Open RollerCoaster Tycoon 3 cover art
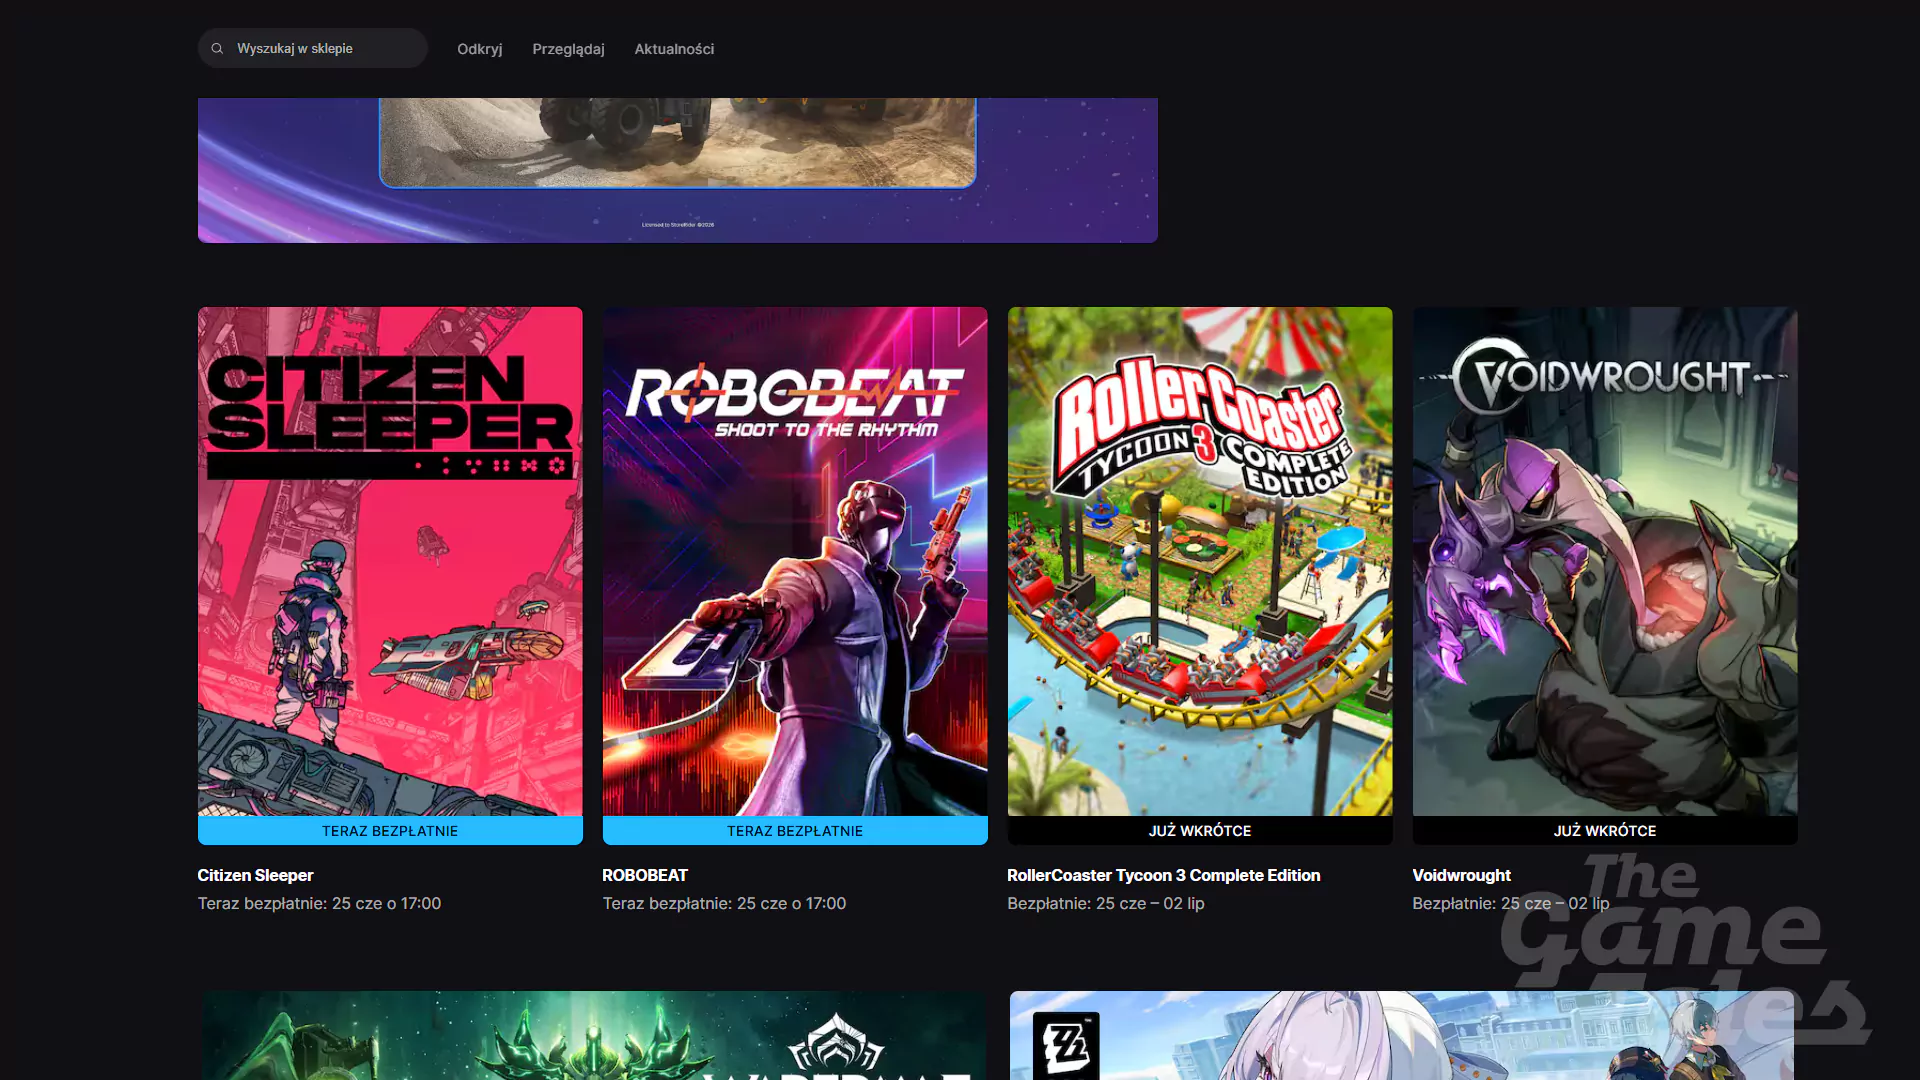The image size is (1920, 1080). 1200,561
